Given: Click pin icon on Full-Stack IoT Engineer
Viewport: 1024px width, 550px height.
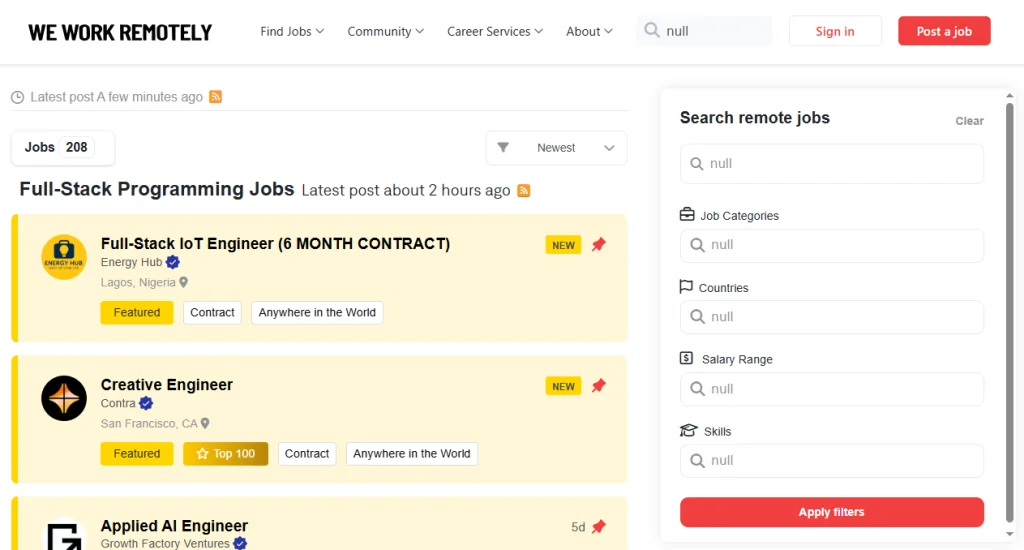Looking at the screenshot, I should (x=599, y=244).
